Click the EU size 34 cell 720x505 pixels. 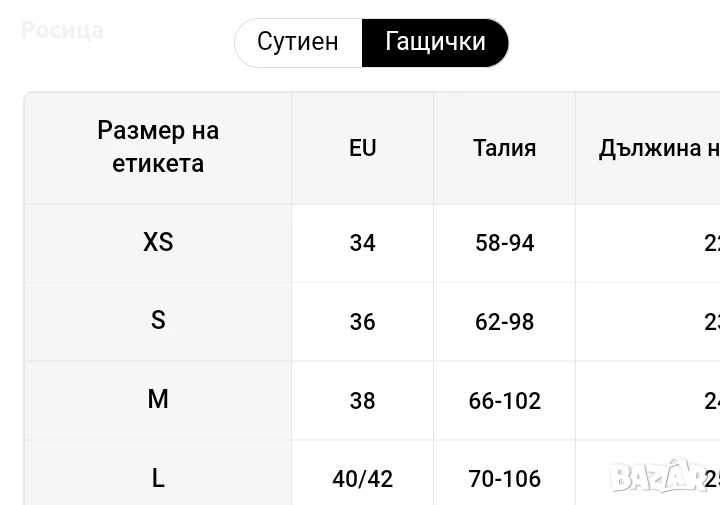click(362, 243)
